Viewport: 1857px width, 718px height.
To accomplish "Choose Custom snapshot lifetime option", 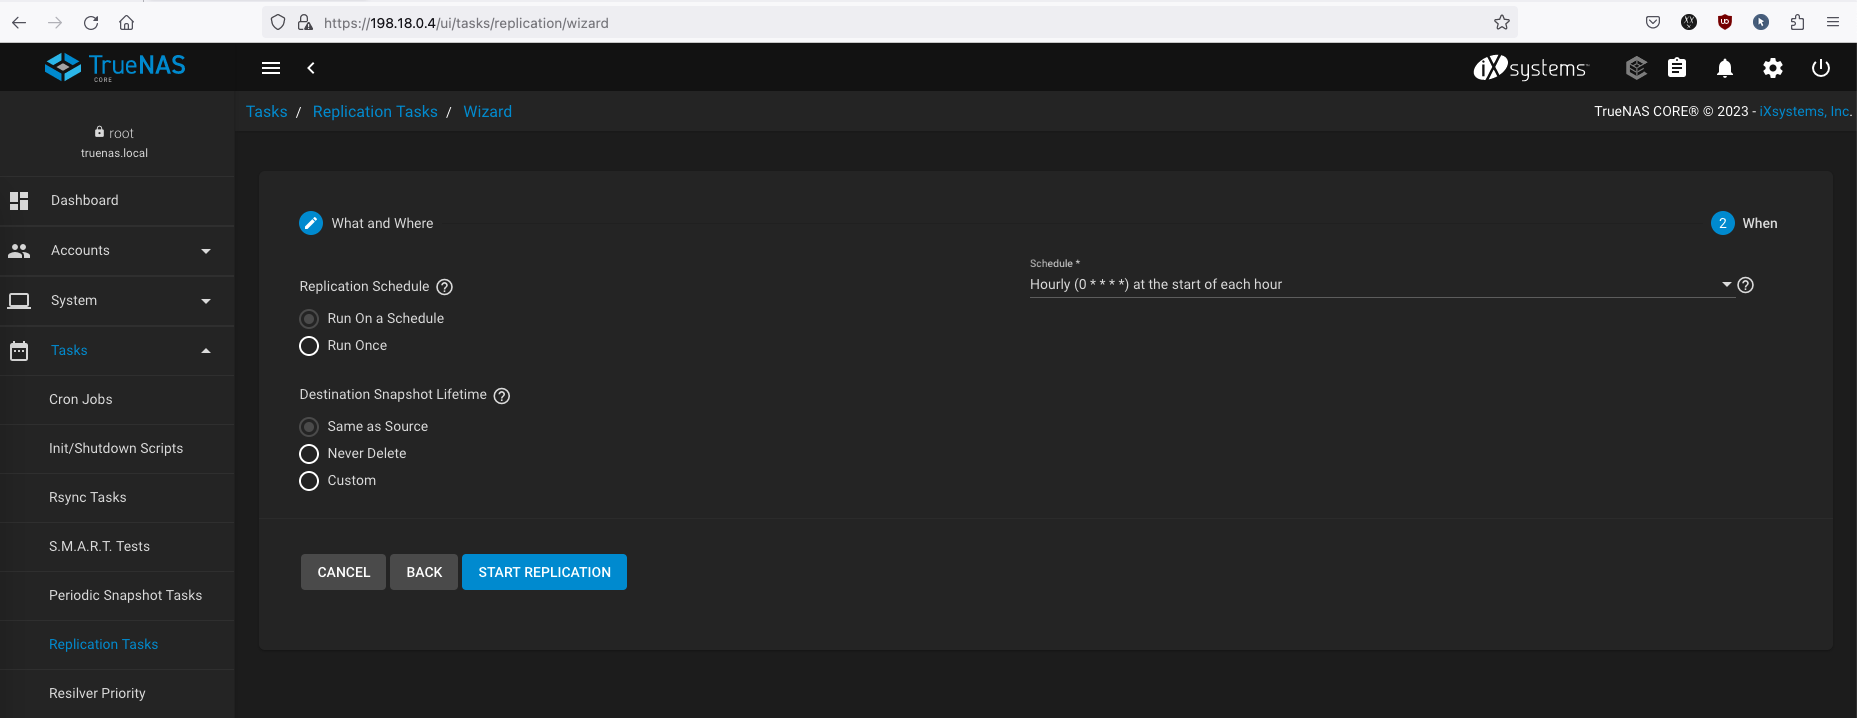I will 309,481.
